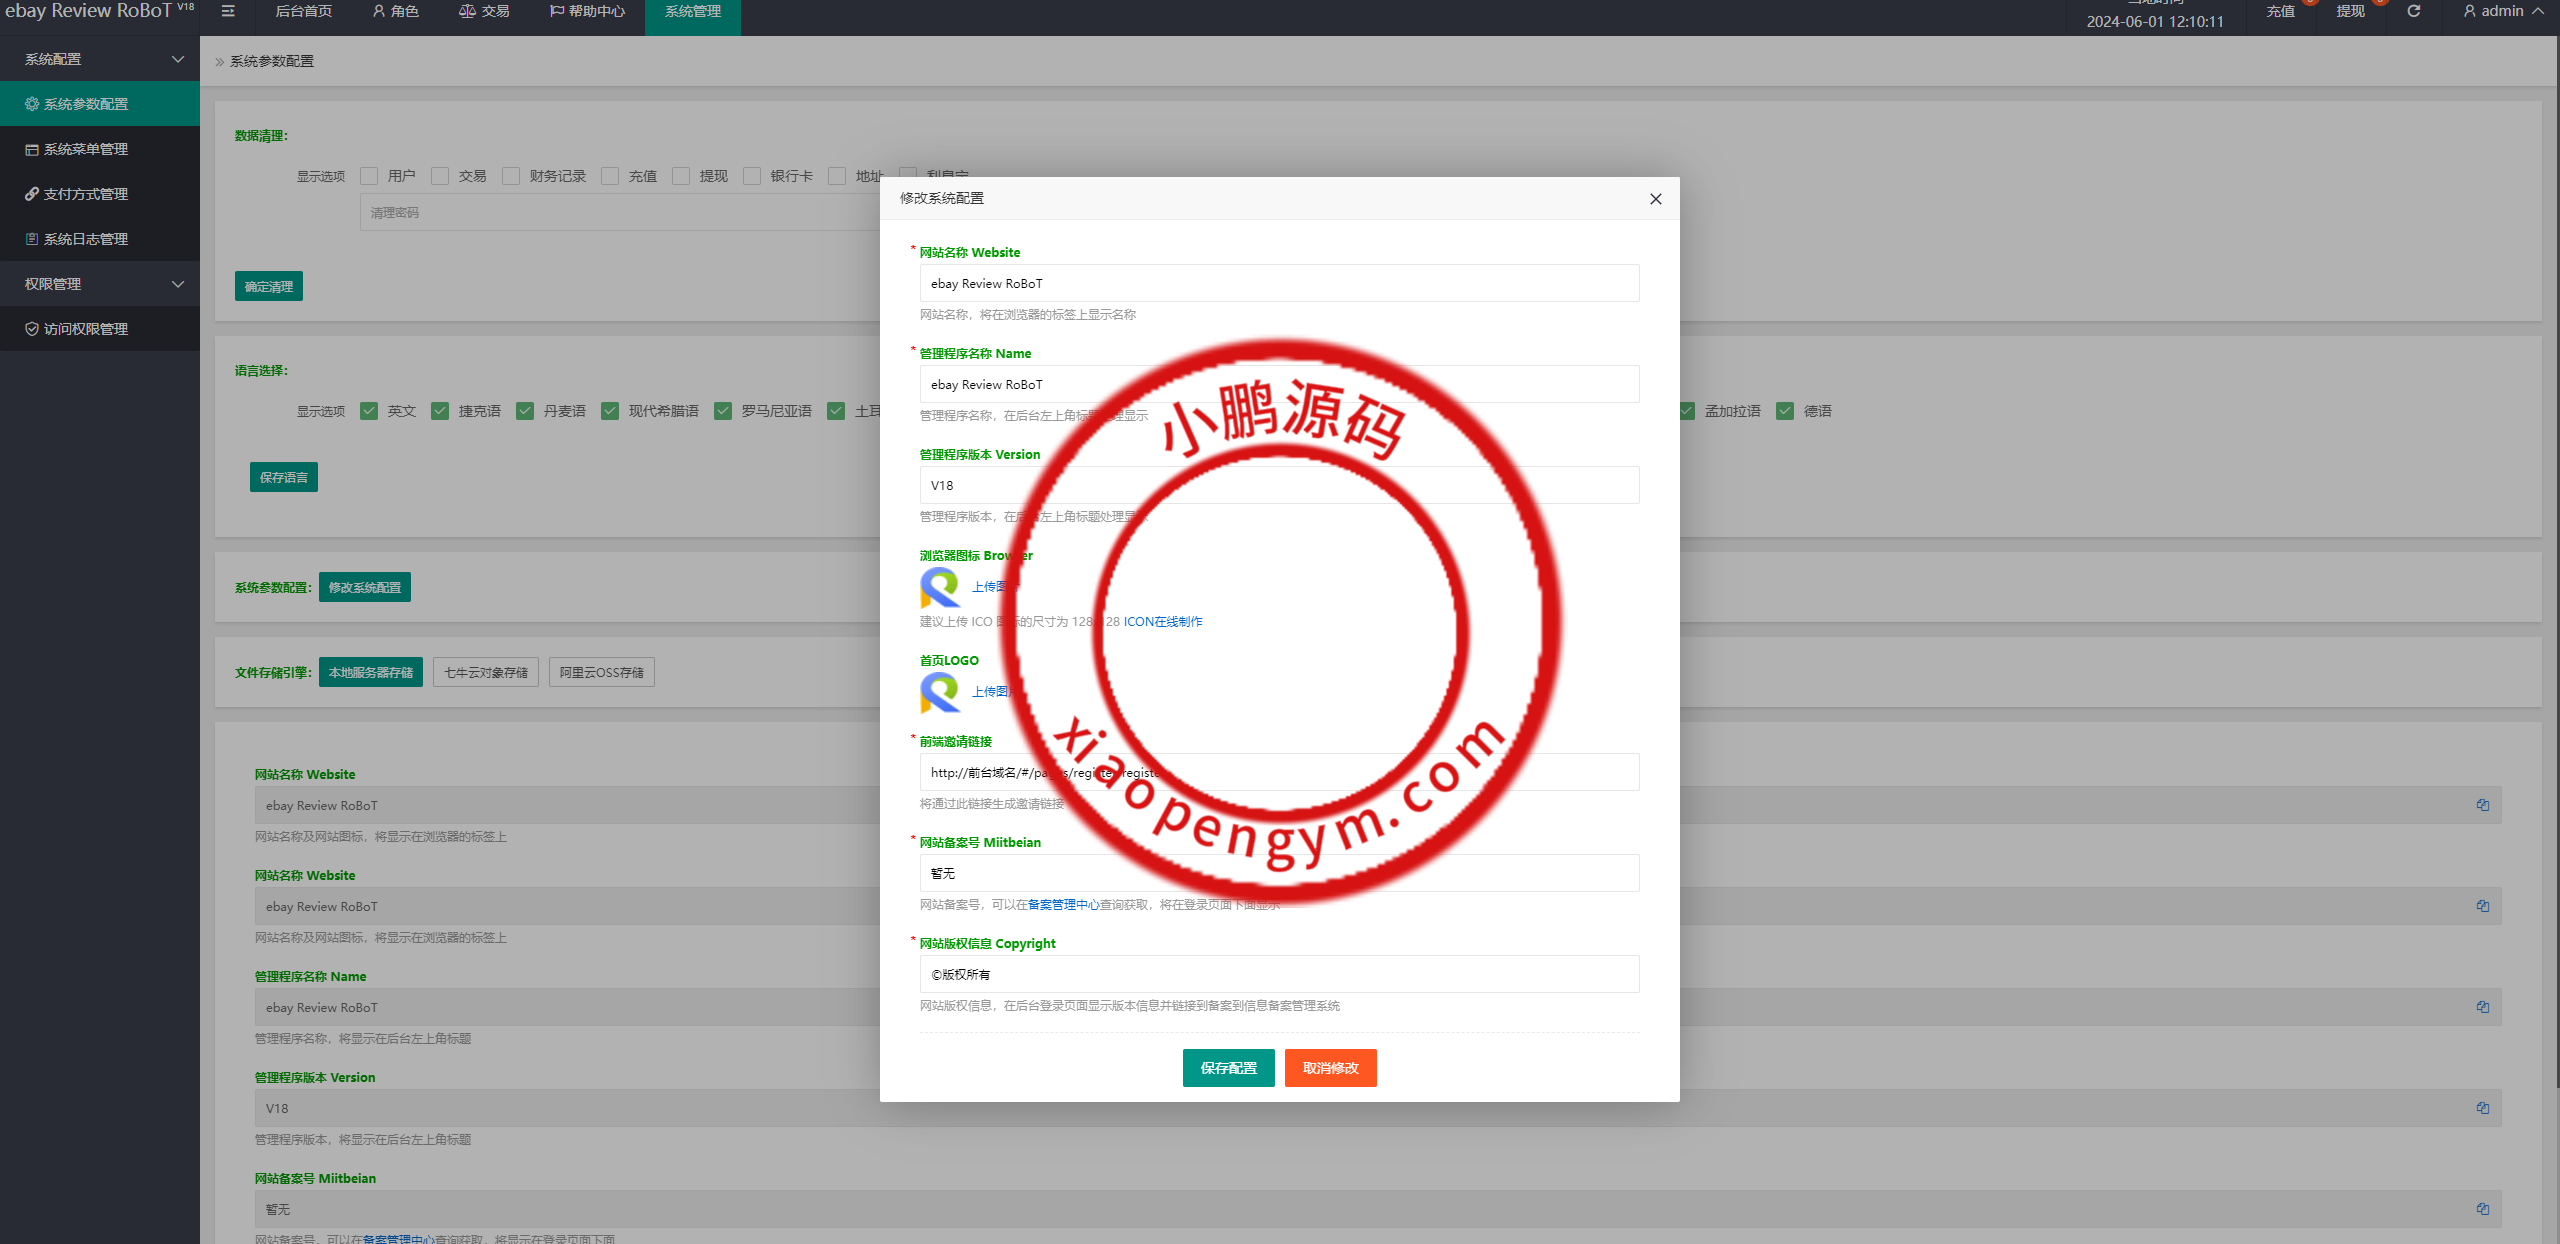Screen dimensions: 2560x1244
Task: Open 访问权限管理 sidebar item
Action: pos(86,329)
